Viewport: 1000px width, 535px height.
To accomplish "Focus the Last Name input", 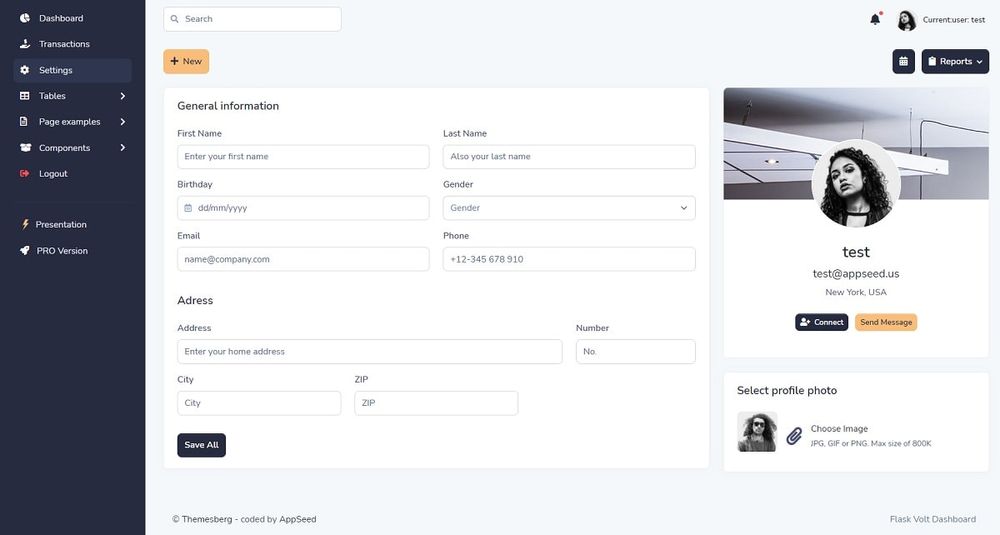I will pos(569,157).
